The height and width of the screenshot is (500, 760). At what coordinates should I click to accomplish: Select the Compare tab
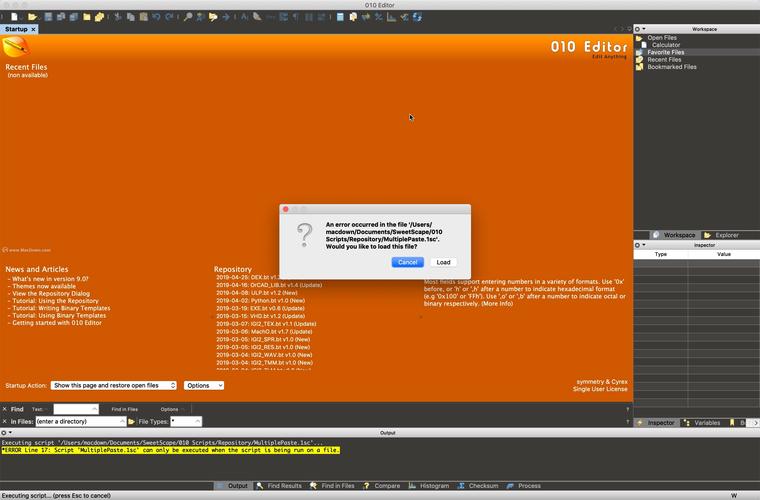381,485
